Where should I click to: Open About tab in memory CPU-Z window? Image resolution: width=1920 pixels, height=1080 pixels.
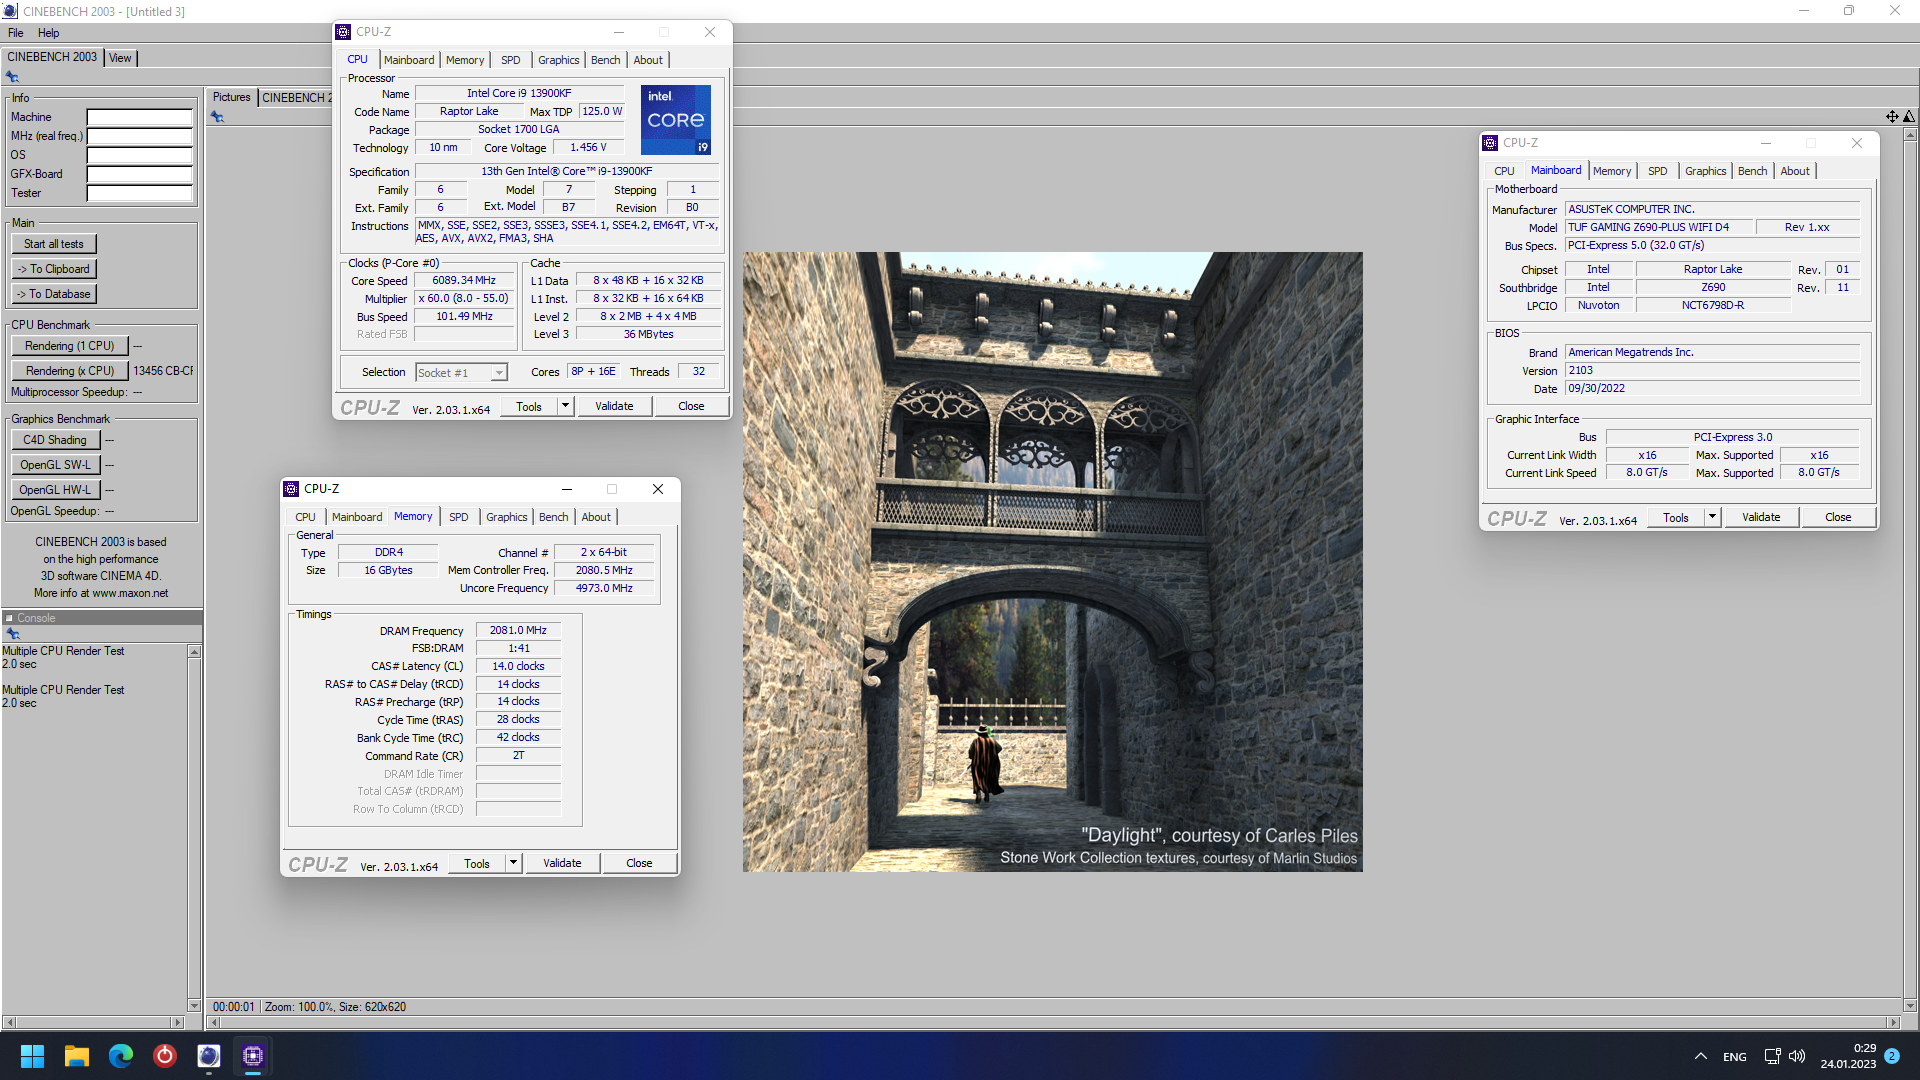click(596, 517)
